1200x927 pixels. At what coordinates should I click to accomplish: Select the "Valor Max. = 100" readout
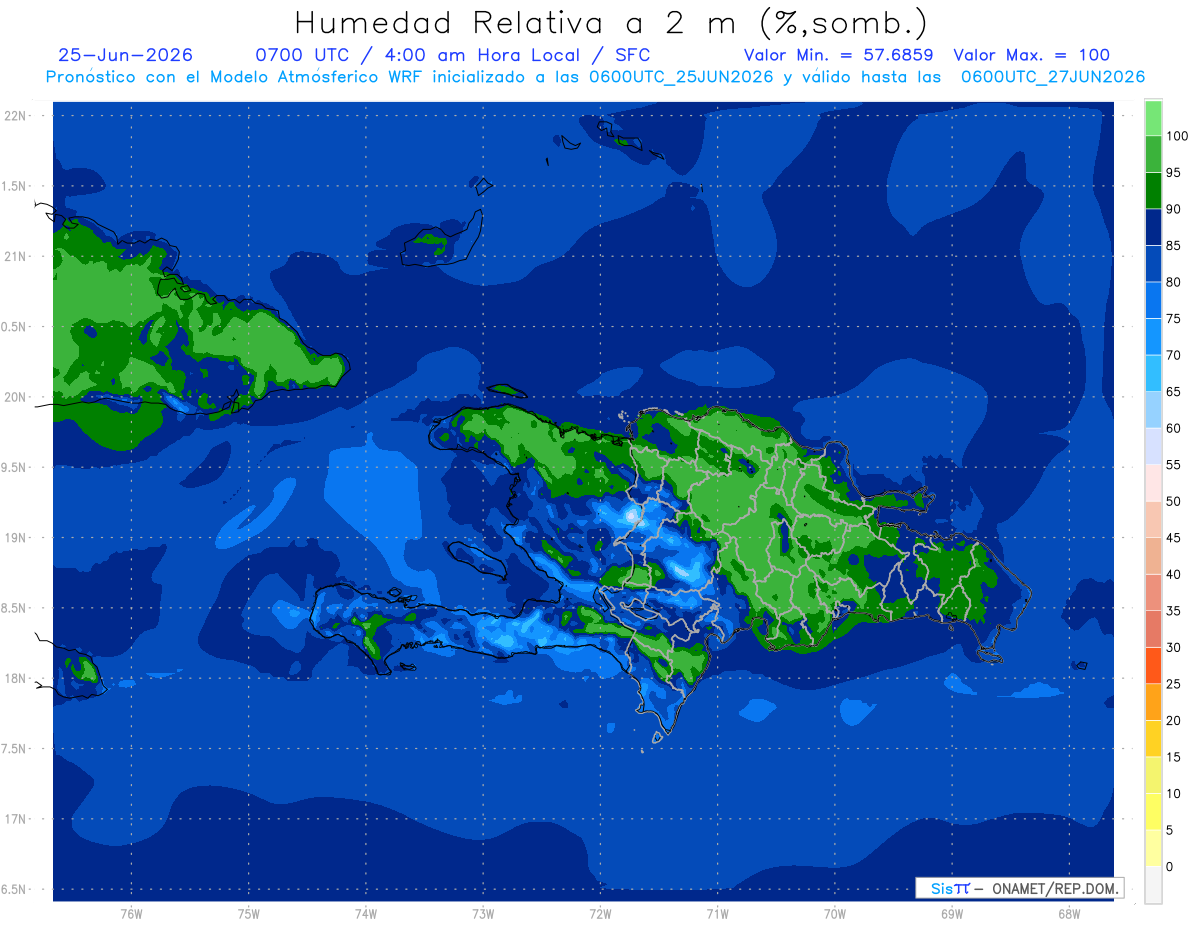1031,55
